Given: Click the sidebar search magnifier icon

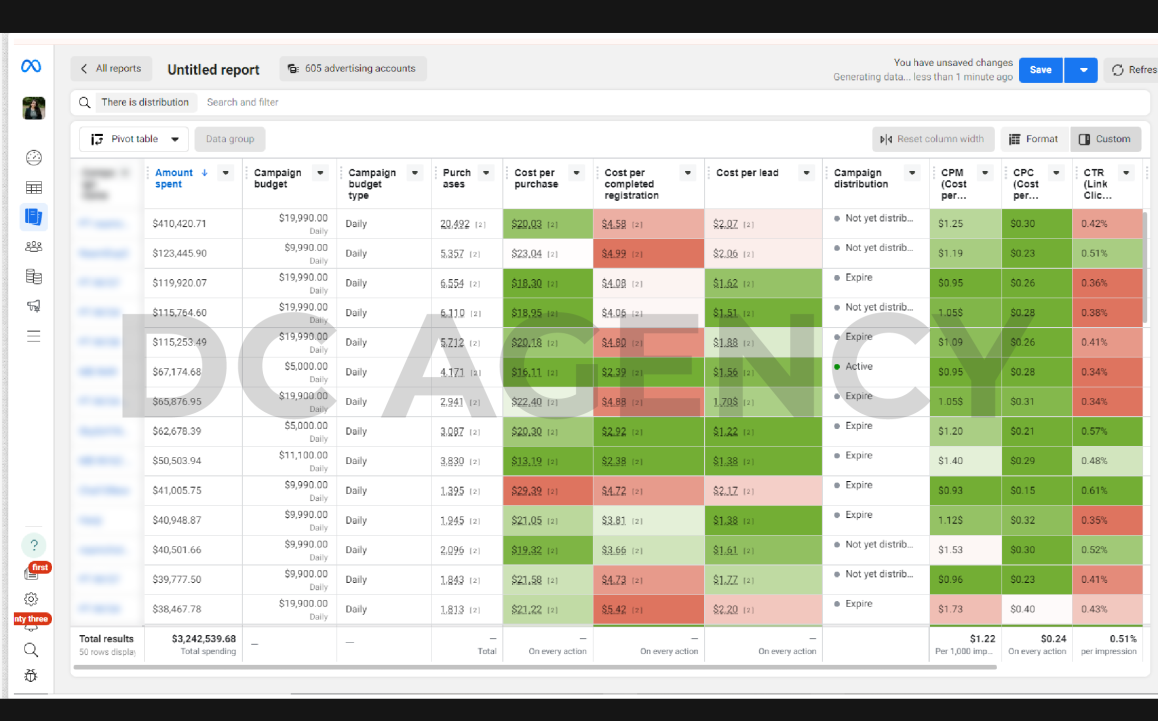Looking at the screenshot, I should (x=31, y=650).
